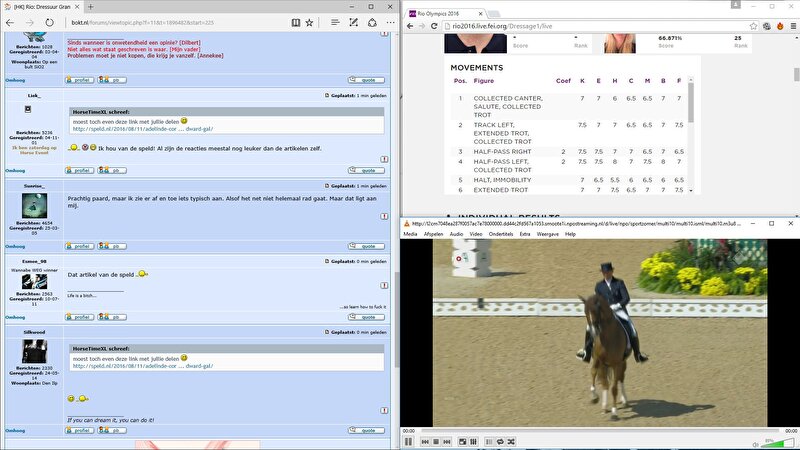Refresh the bokt.nl page in Edge

tap(49, 22)
